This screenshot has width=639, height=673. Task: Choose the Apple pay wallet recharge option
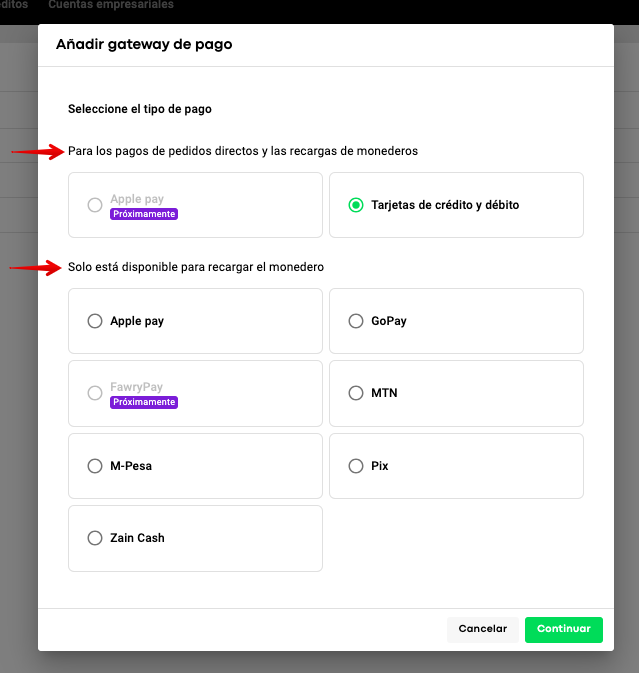pyautogui.click(x=95, y=321)
